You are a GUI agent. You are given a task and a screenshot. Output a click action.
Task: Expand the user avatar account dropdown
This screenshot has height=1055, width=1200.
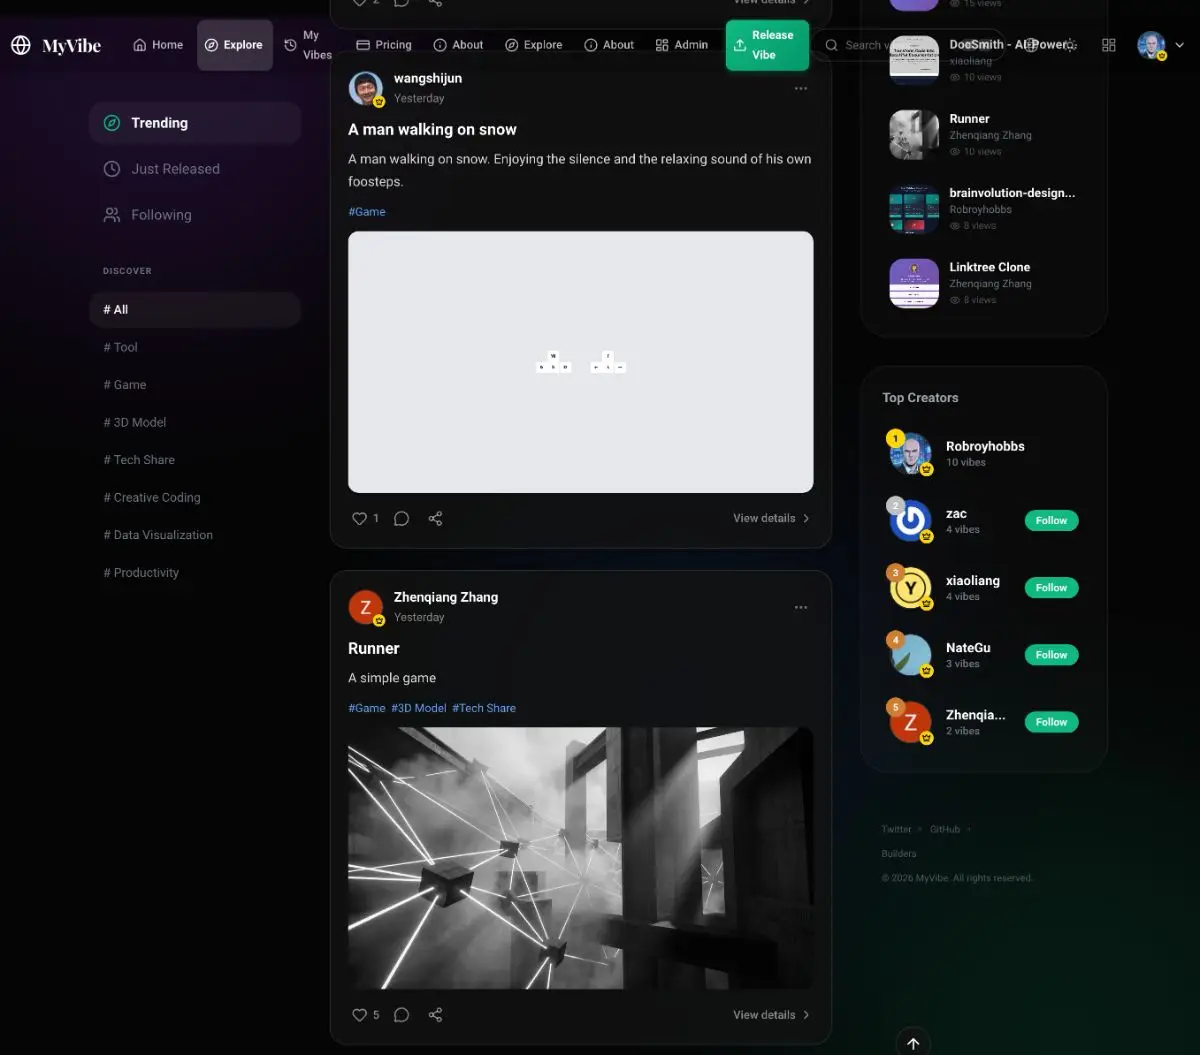[1179, 45]
